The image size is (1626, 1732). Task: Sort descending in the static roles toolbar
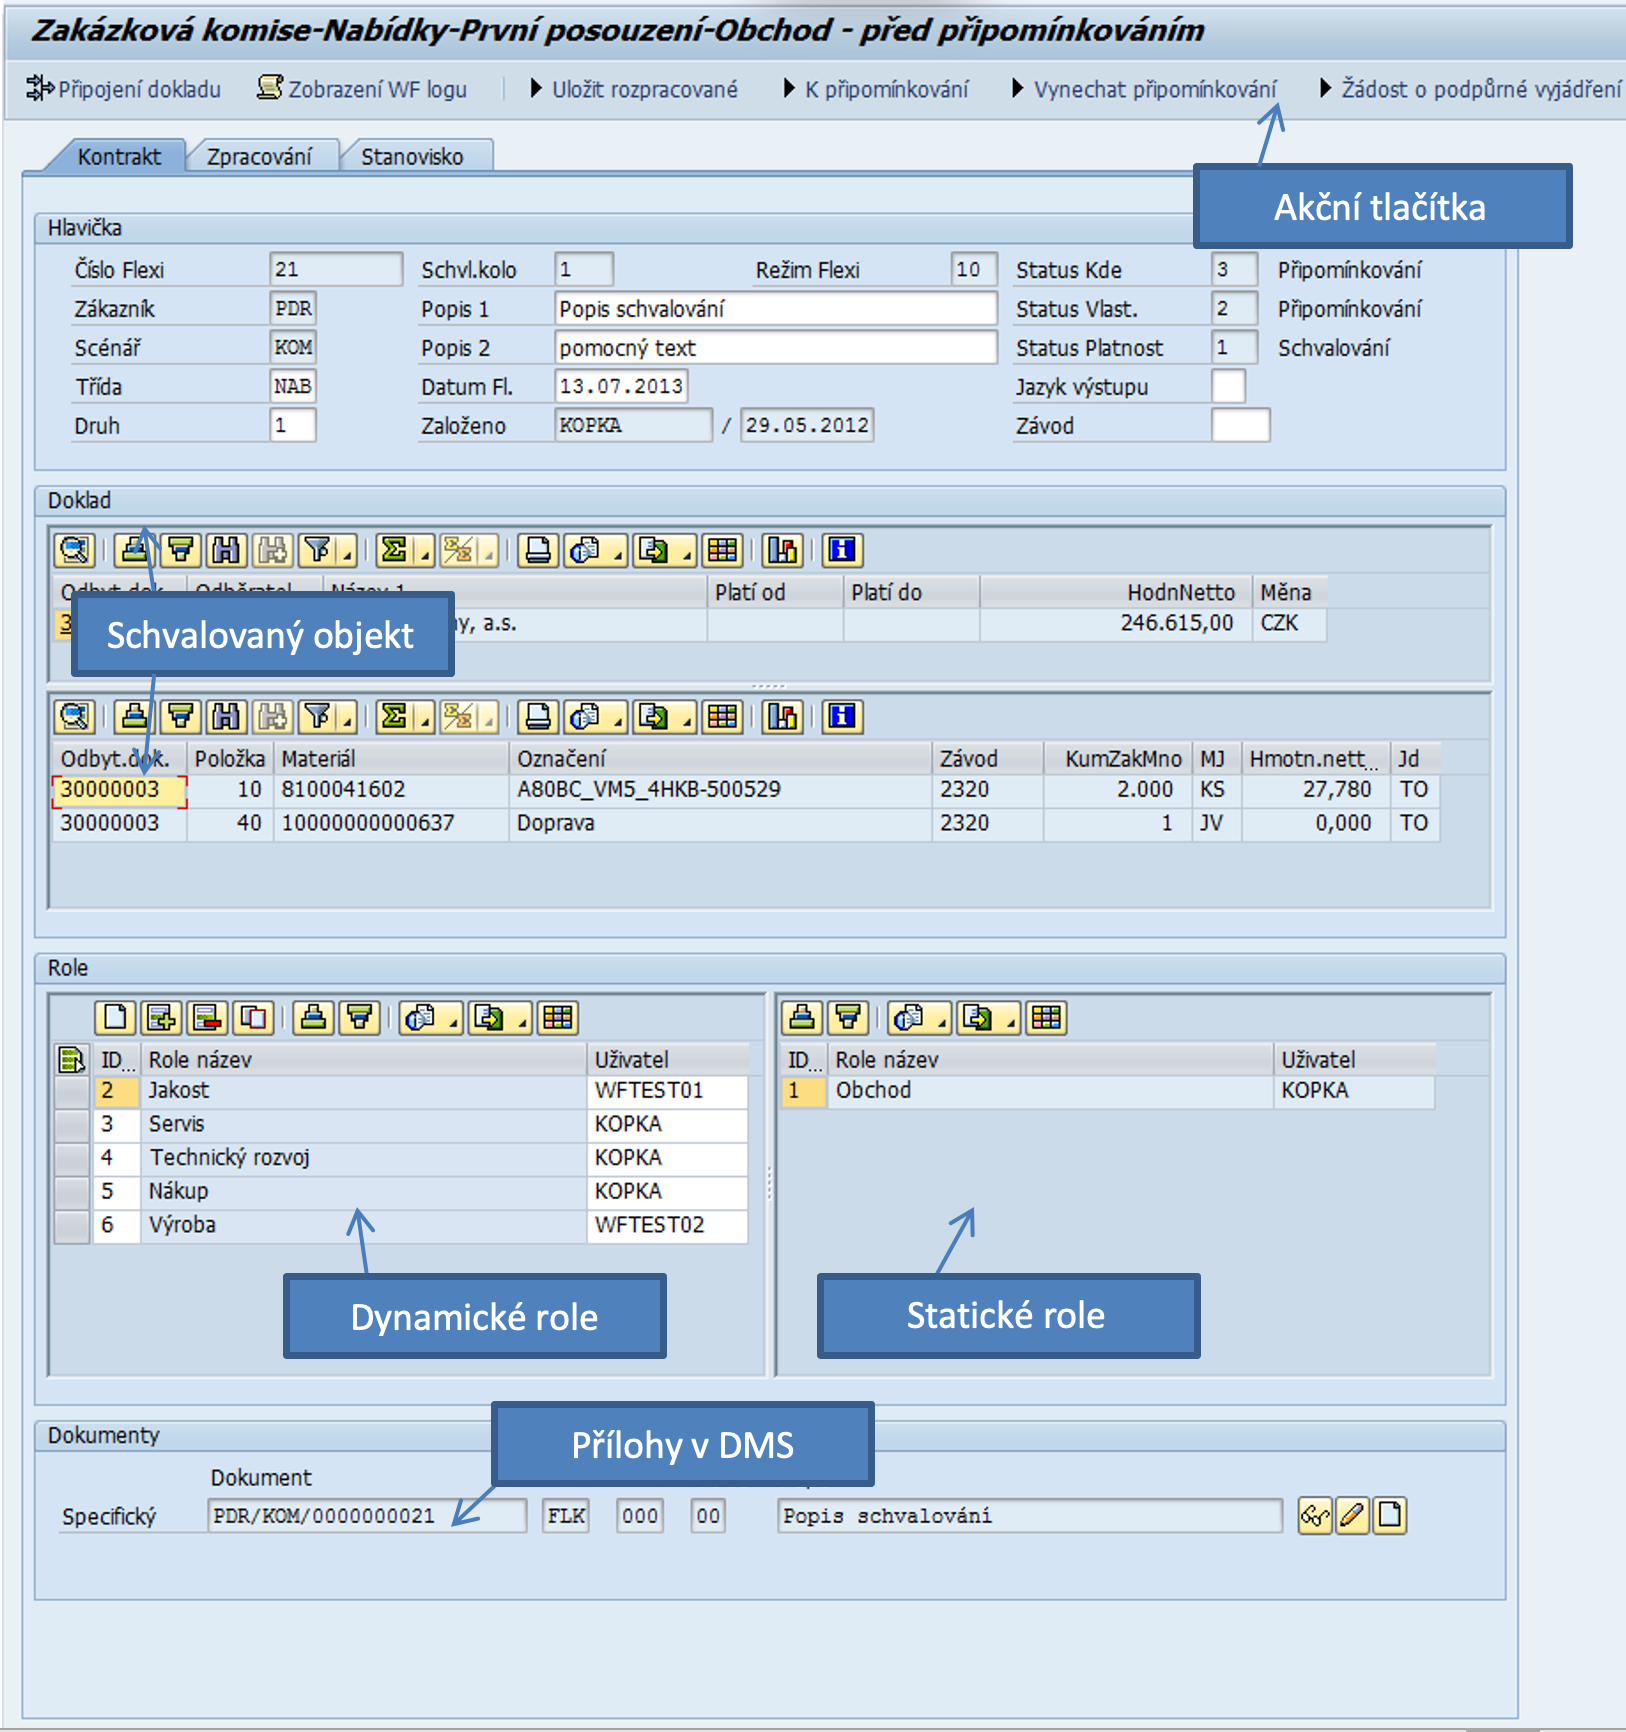click(x=848, y=1018)
